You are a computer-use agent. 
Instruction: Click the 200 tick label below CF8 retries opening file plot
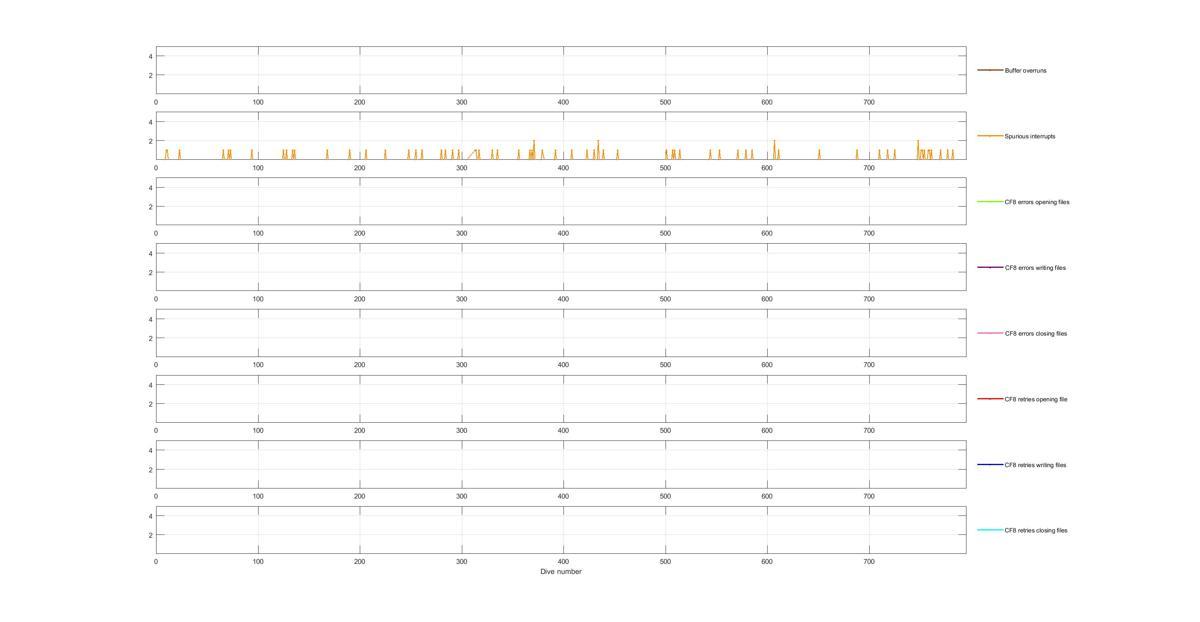point(360,431)
